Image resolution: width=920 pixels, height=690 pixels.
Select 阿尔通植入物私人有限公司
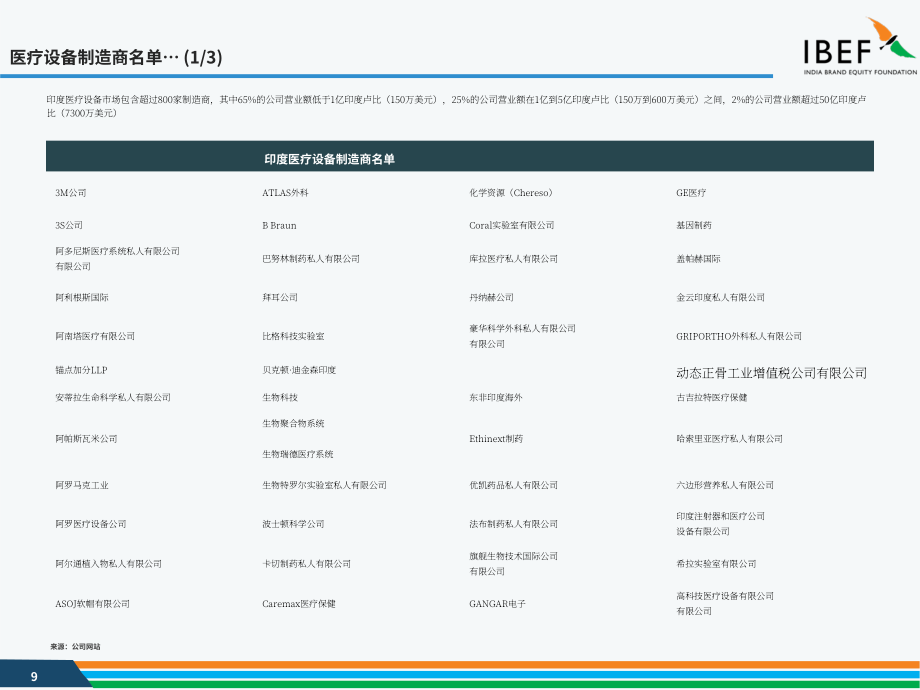[109, 564]
